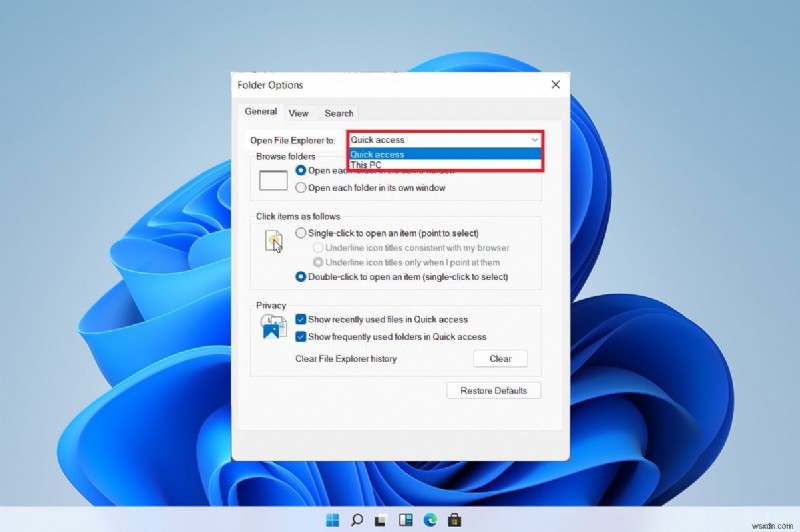The width and height of the screenshot is (800, 532).
Task: Close the Folder Options dialog
Action: click(556, 85)
